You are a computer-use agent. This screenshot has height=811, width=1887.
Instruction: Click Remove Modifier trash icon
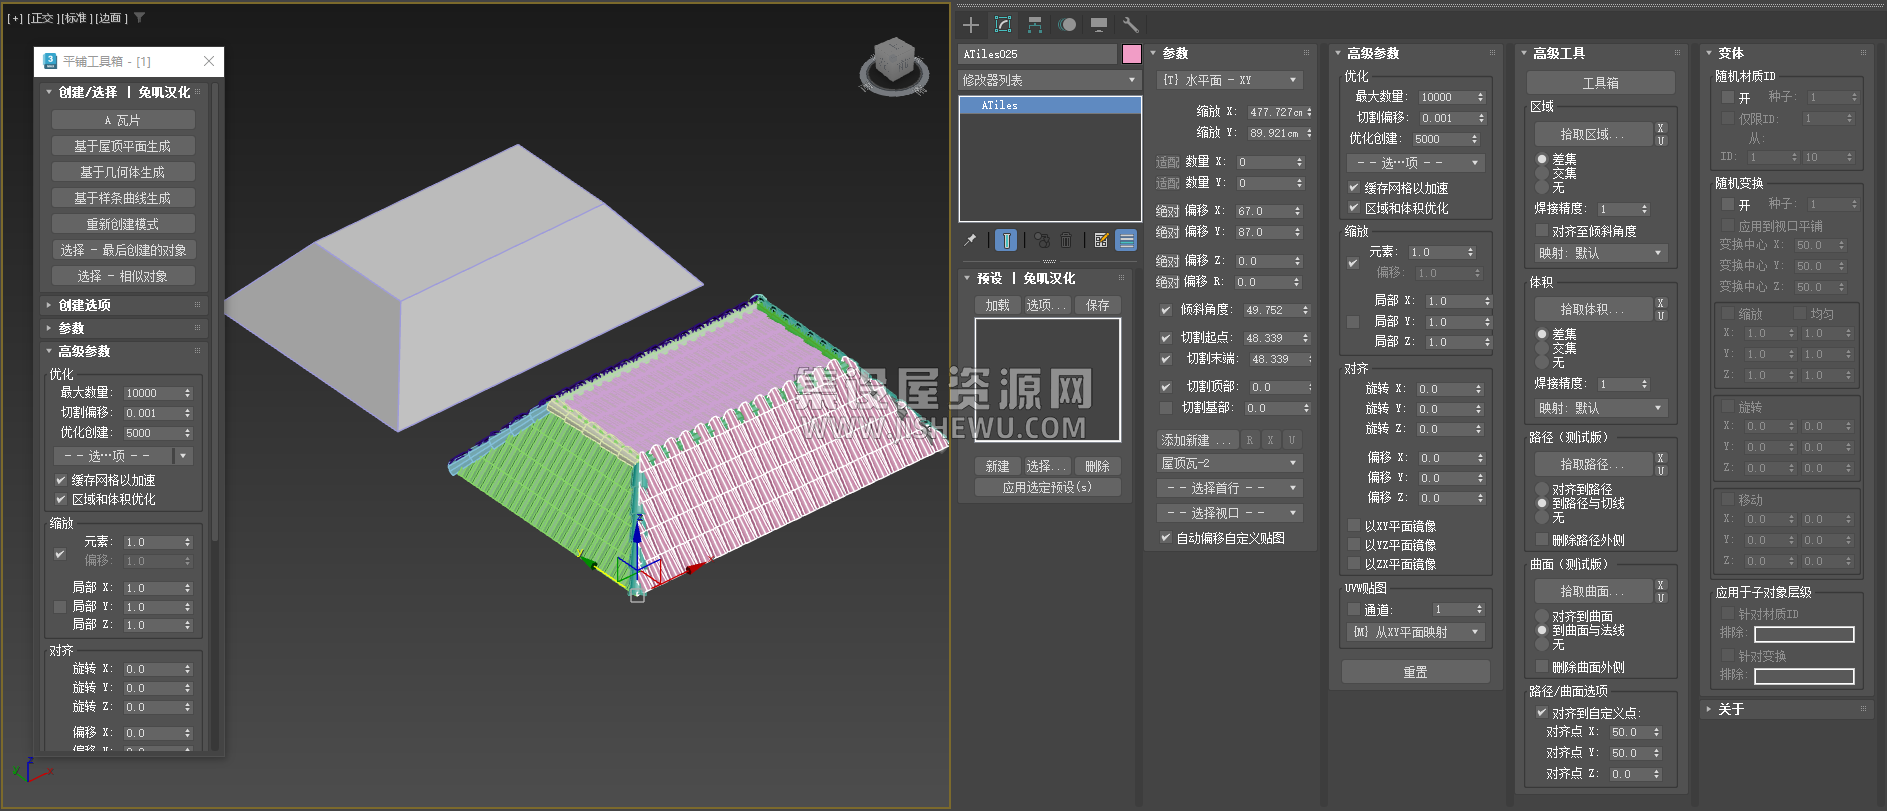click(x=1066, y=240)
